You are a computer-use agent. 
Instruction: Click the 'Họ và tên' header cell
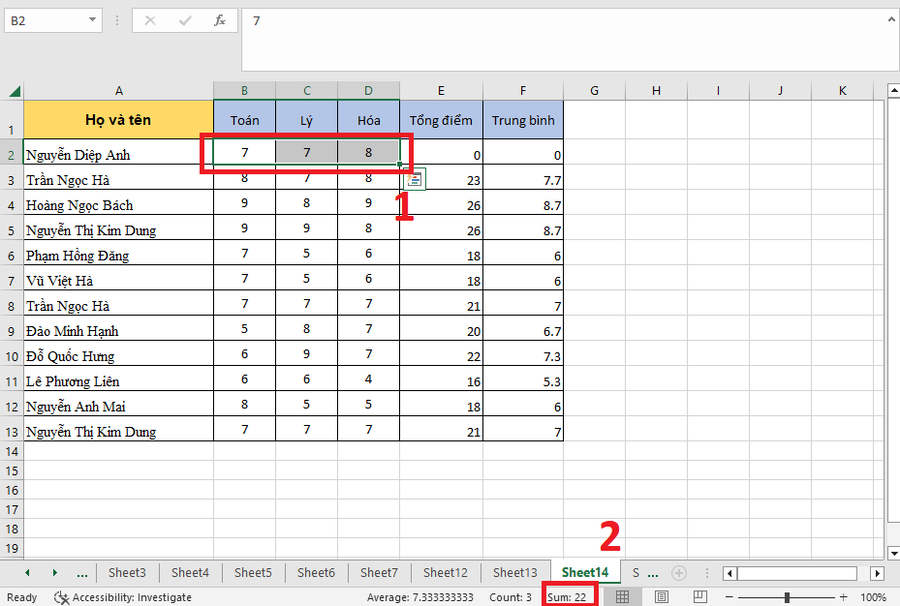click(x=118, y=120)
